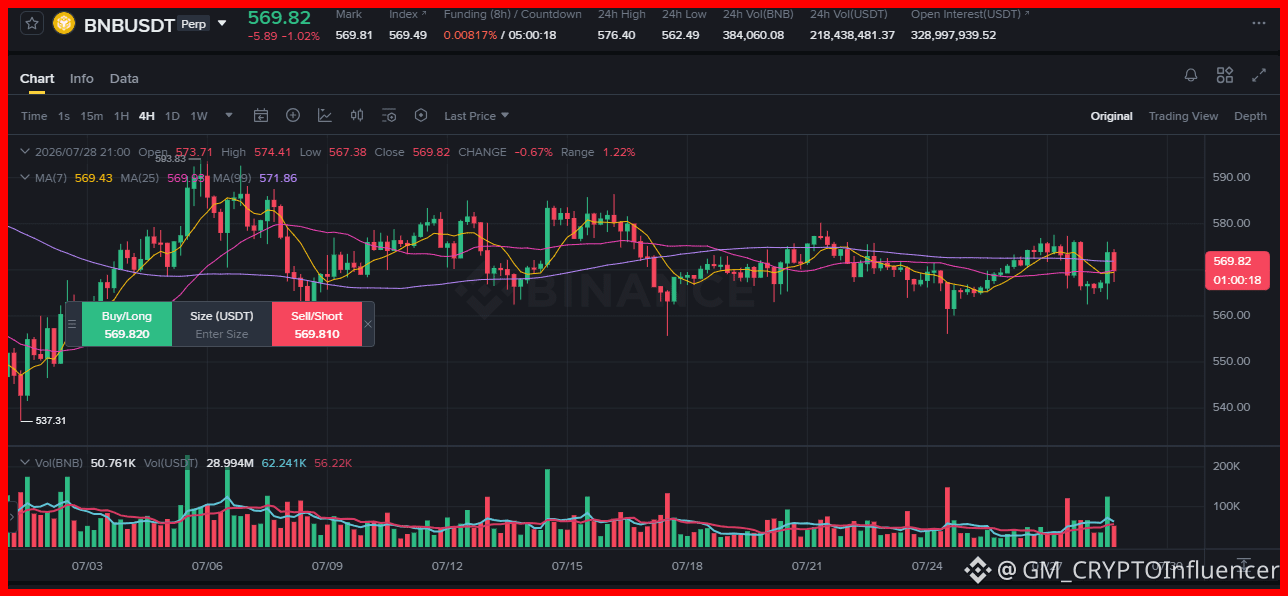This screenshot has width=1288, height=596.
Task: Open the Index price link
Action: [407, 14]
